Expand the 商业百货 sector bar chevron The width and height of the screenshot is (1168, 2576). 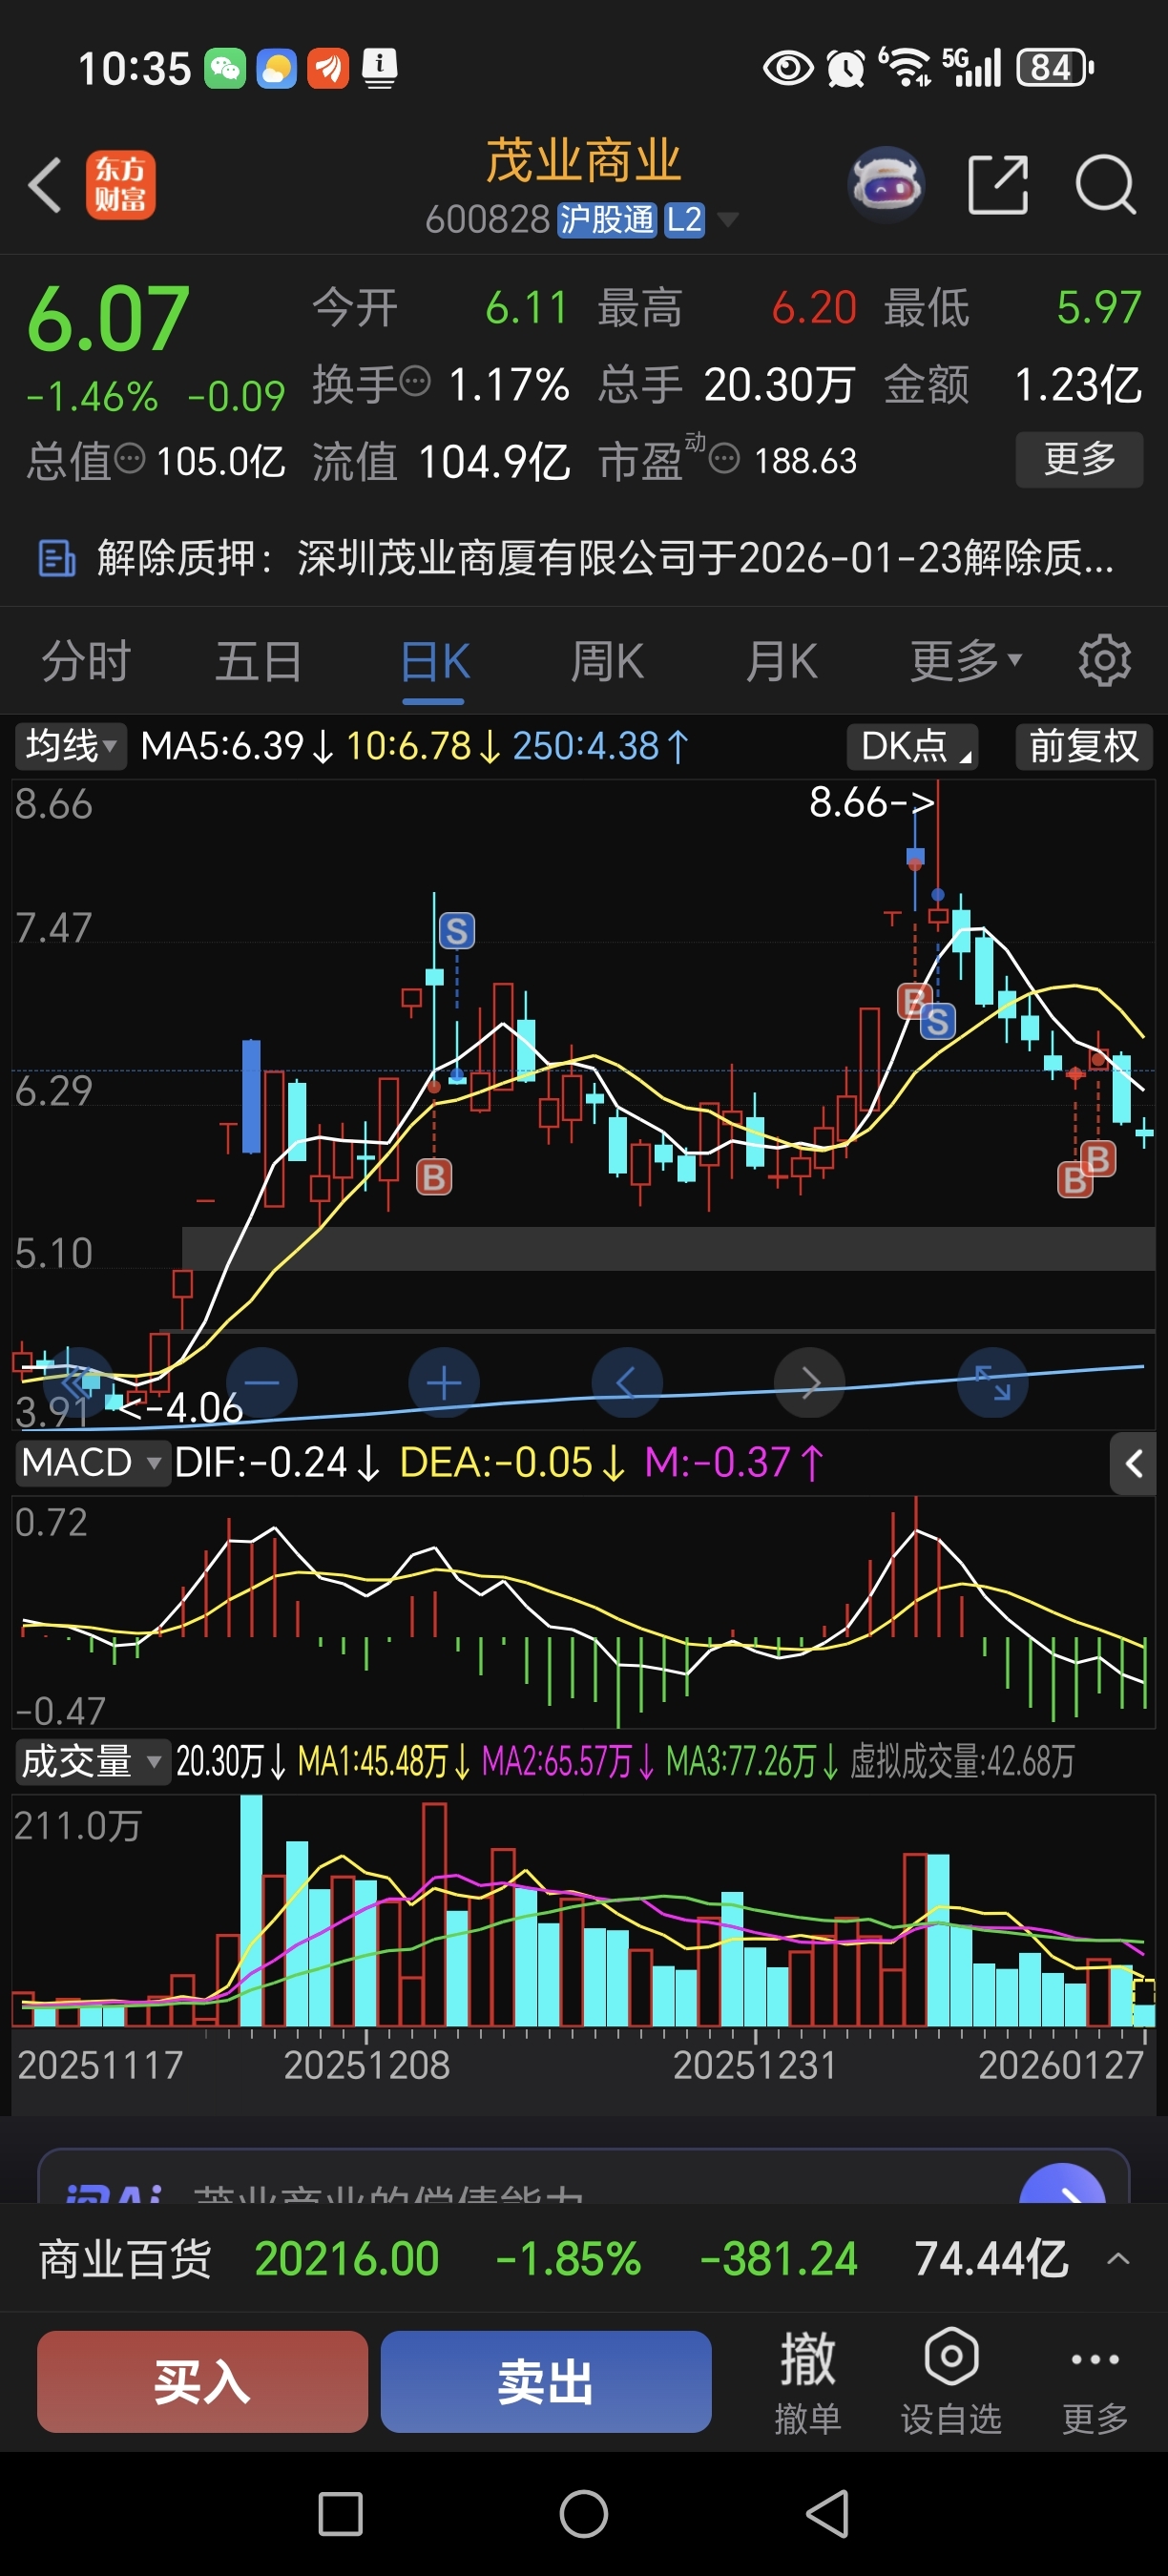pyautogui.click(x=1119, y=2258)
